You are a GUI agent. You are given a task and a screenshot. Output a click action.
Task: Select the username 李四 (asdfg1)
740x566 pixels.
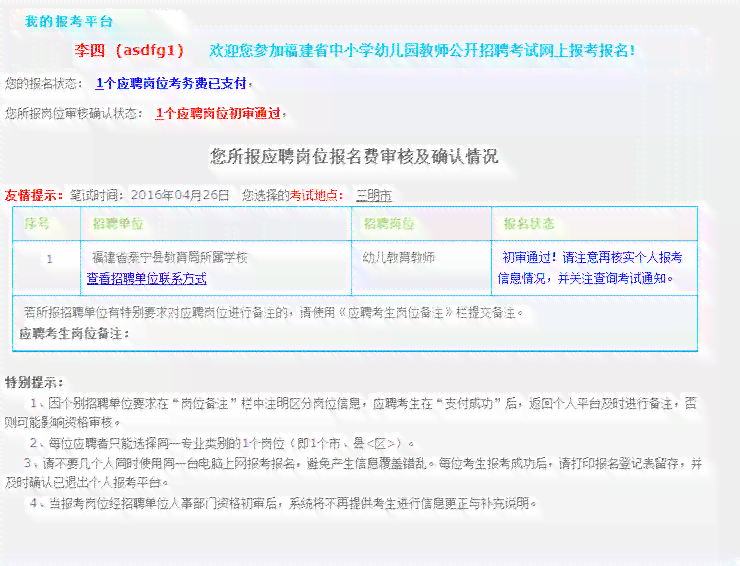click(x=130, y=50)
